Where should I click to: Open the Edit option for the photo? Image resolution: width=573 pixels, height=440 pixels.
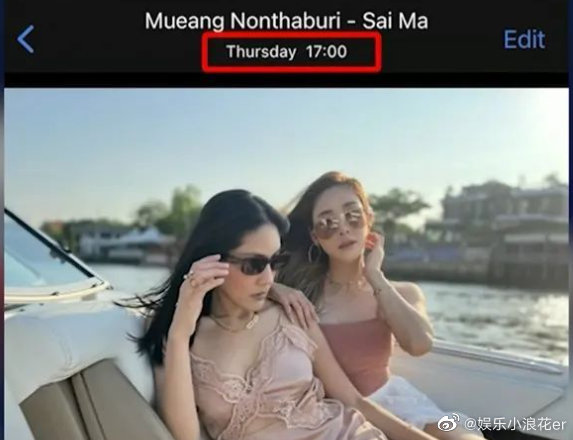[524, 39]
